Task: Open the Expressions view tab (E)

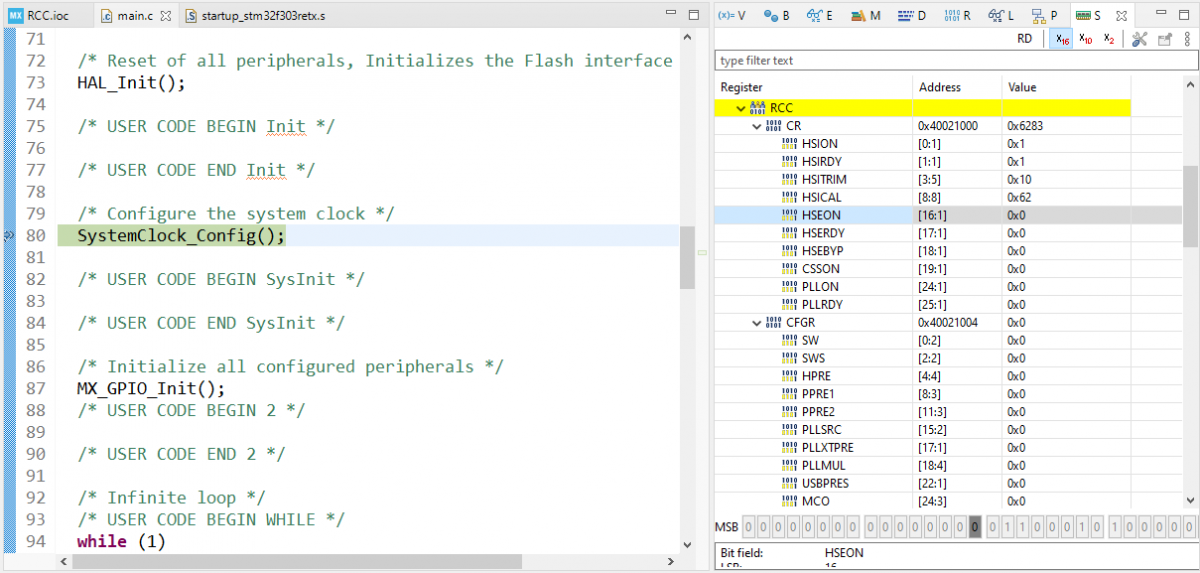Action: point(820,16)
